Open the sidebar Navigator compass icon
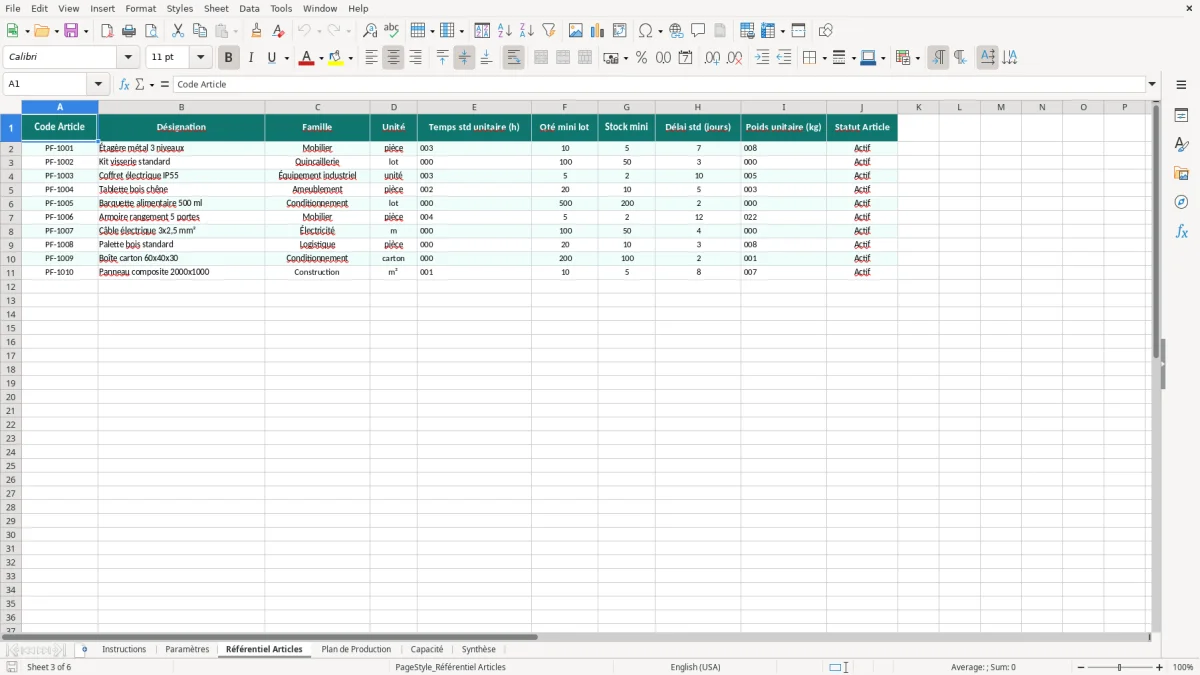The image size is (1200, 675). 1181,202
